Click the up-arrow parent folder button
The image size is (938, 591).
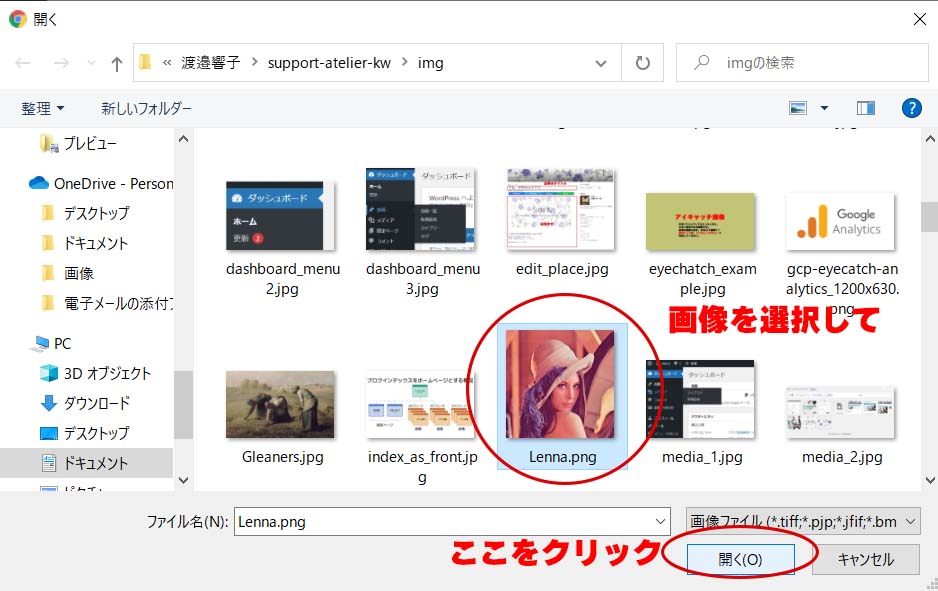click(x=117, y=64)
